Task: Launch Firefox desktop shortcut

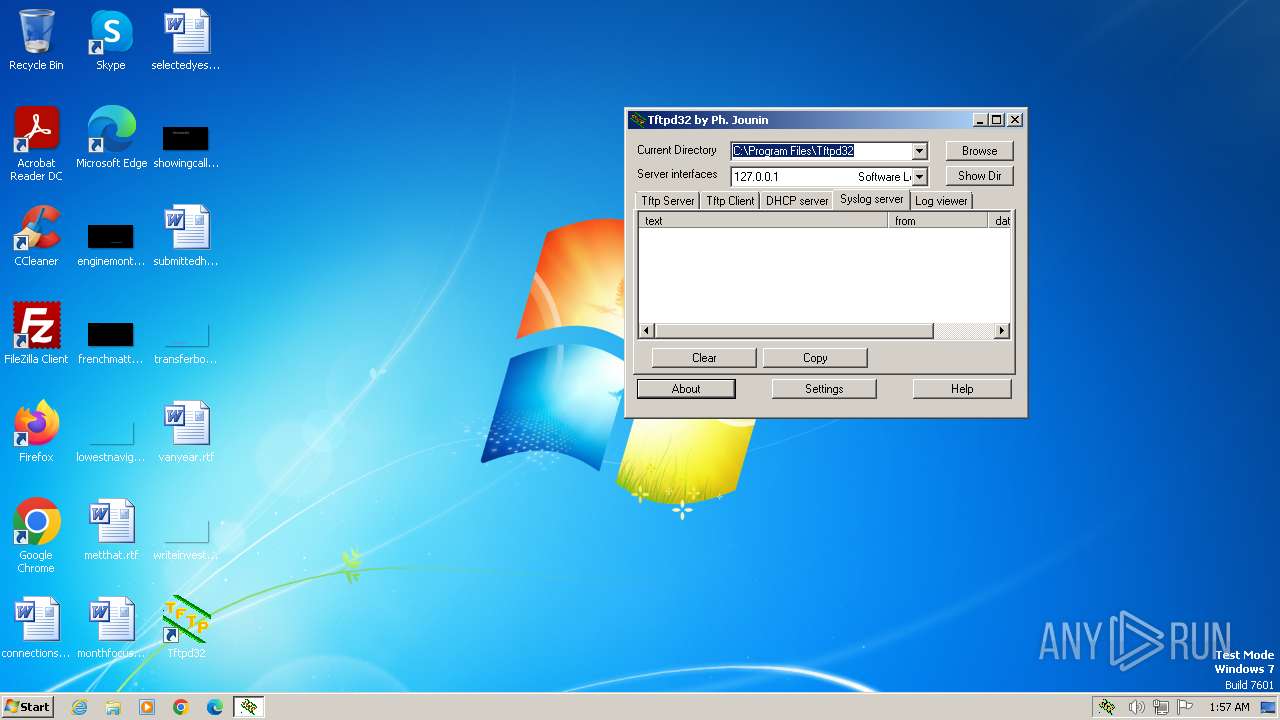Action: coord(36,432)
